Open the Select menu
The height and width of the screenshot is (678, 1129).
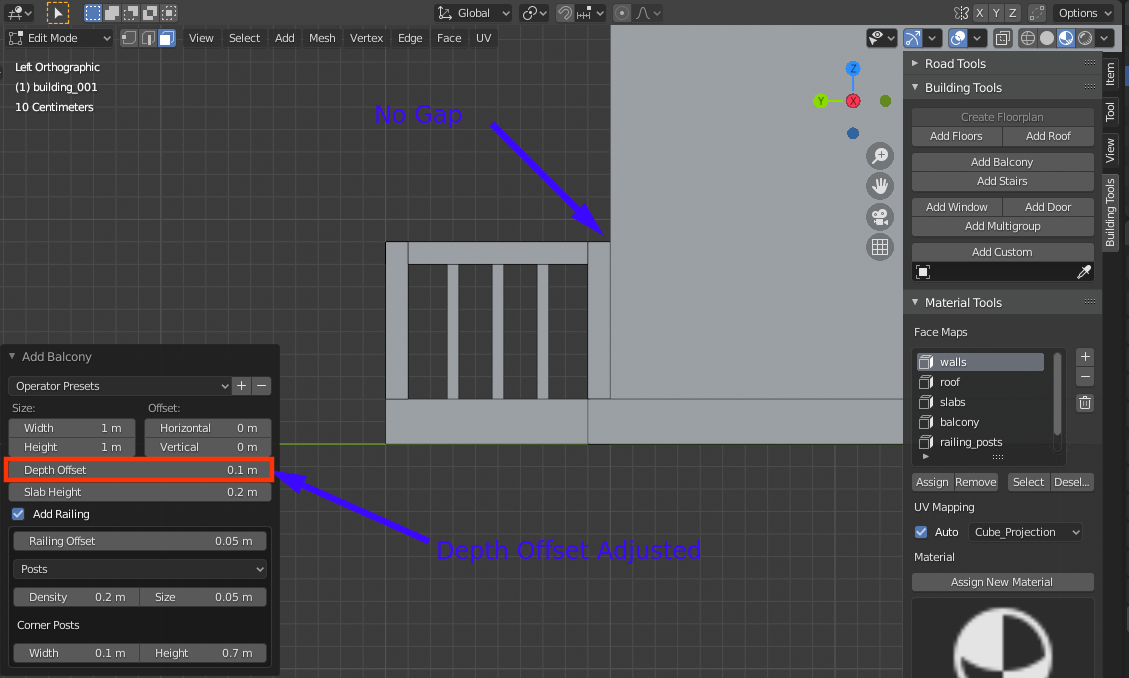244,38
